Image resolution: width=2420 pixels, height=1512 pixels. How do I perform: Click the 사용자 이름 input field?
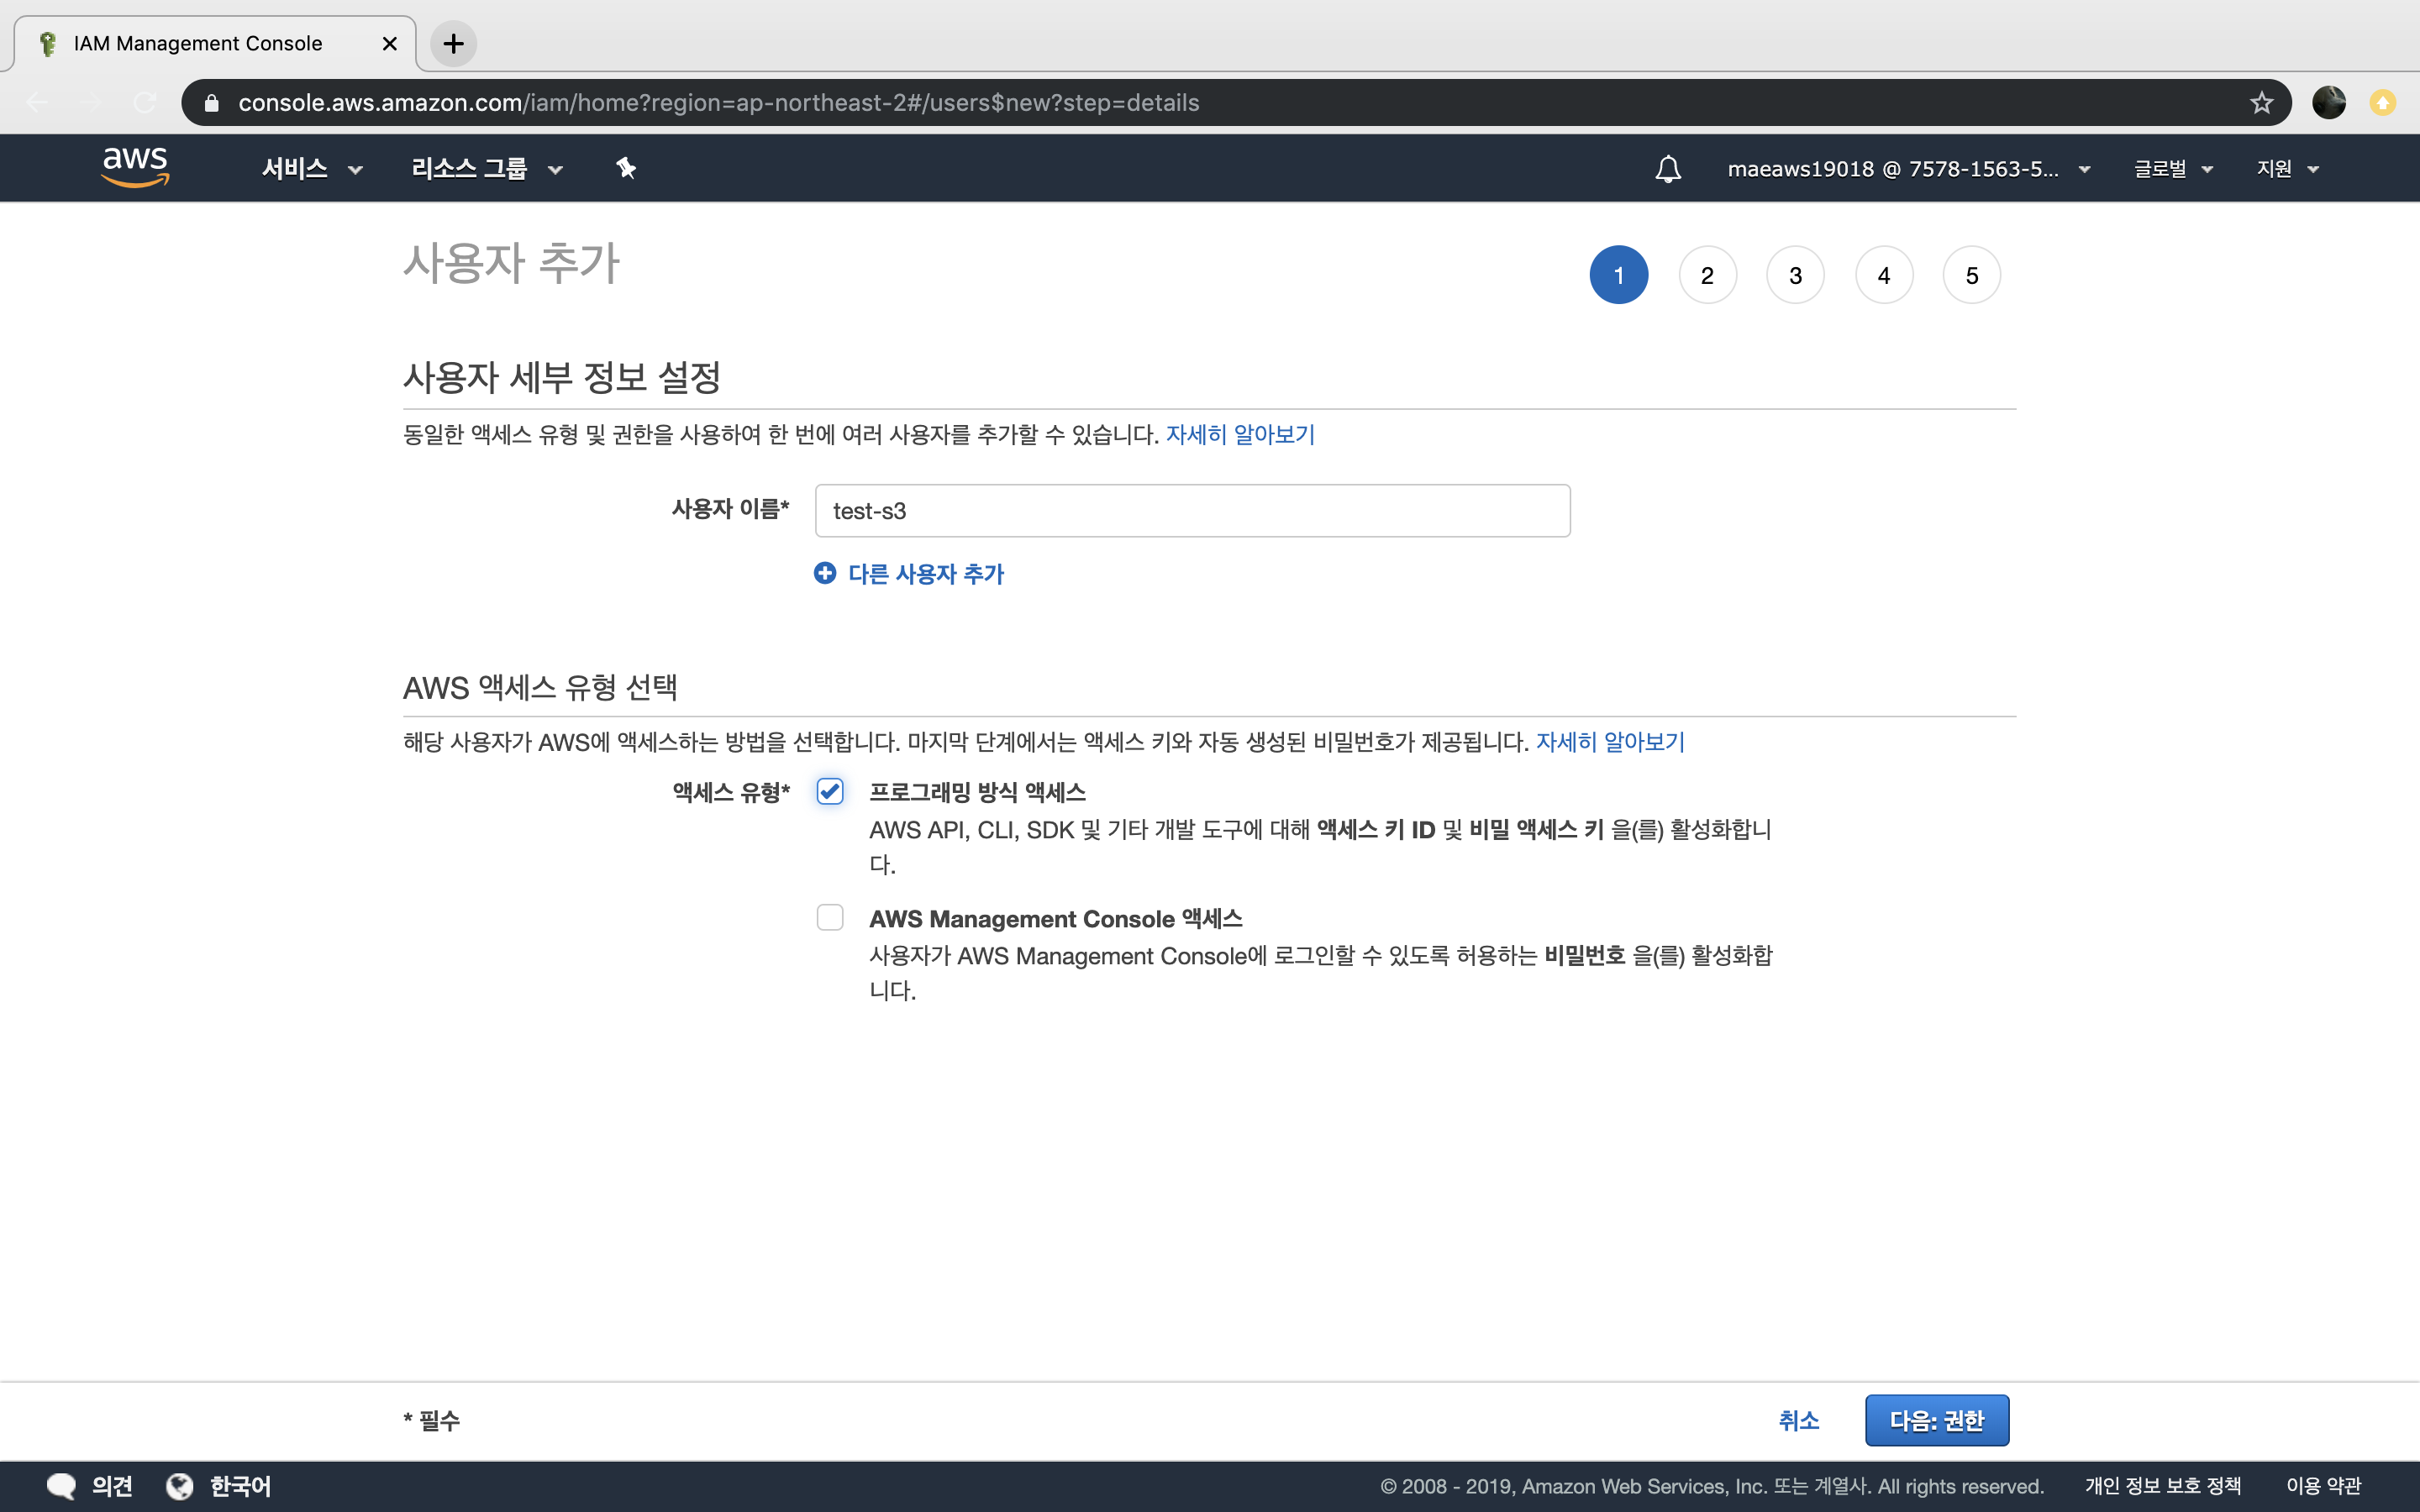[x=1192, y=511]
